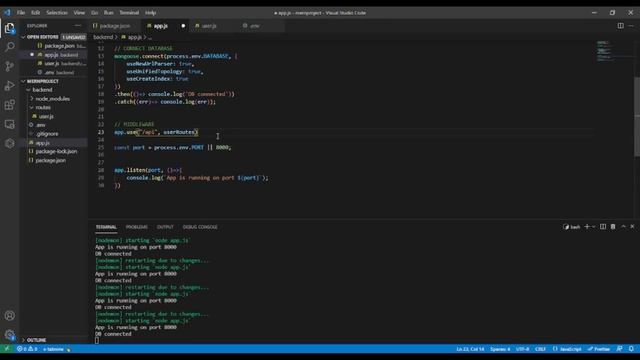Open the Explorer view in activity bar
The image size is (640, 360).
[9, 28]
